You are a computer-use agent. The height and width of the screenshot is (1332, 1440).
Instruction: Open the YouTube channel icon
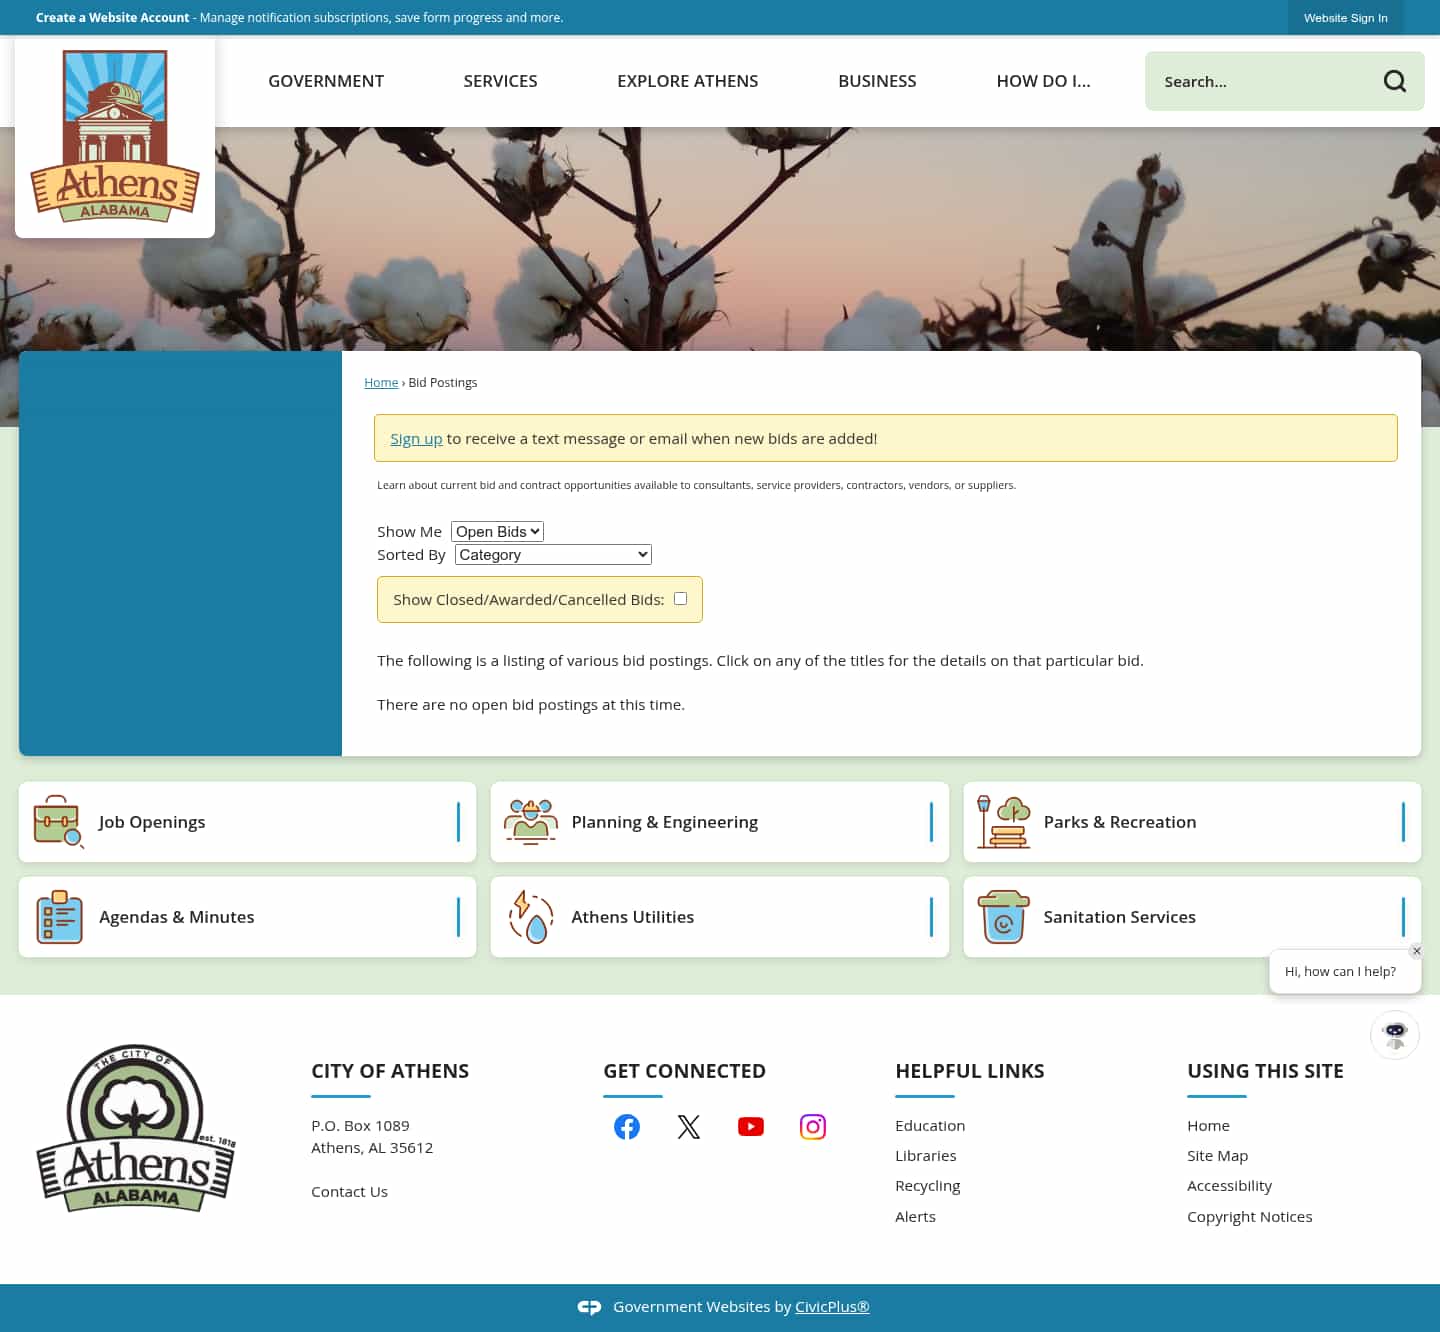point(751,1126)
